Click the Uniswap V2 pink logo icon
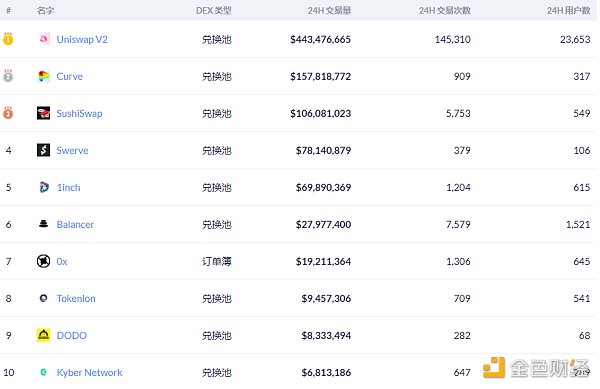Viewport: 600px width, 389px height. click(44, 39)
